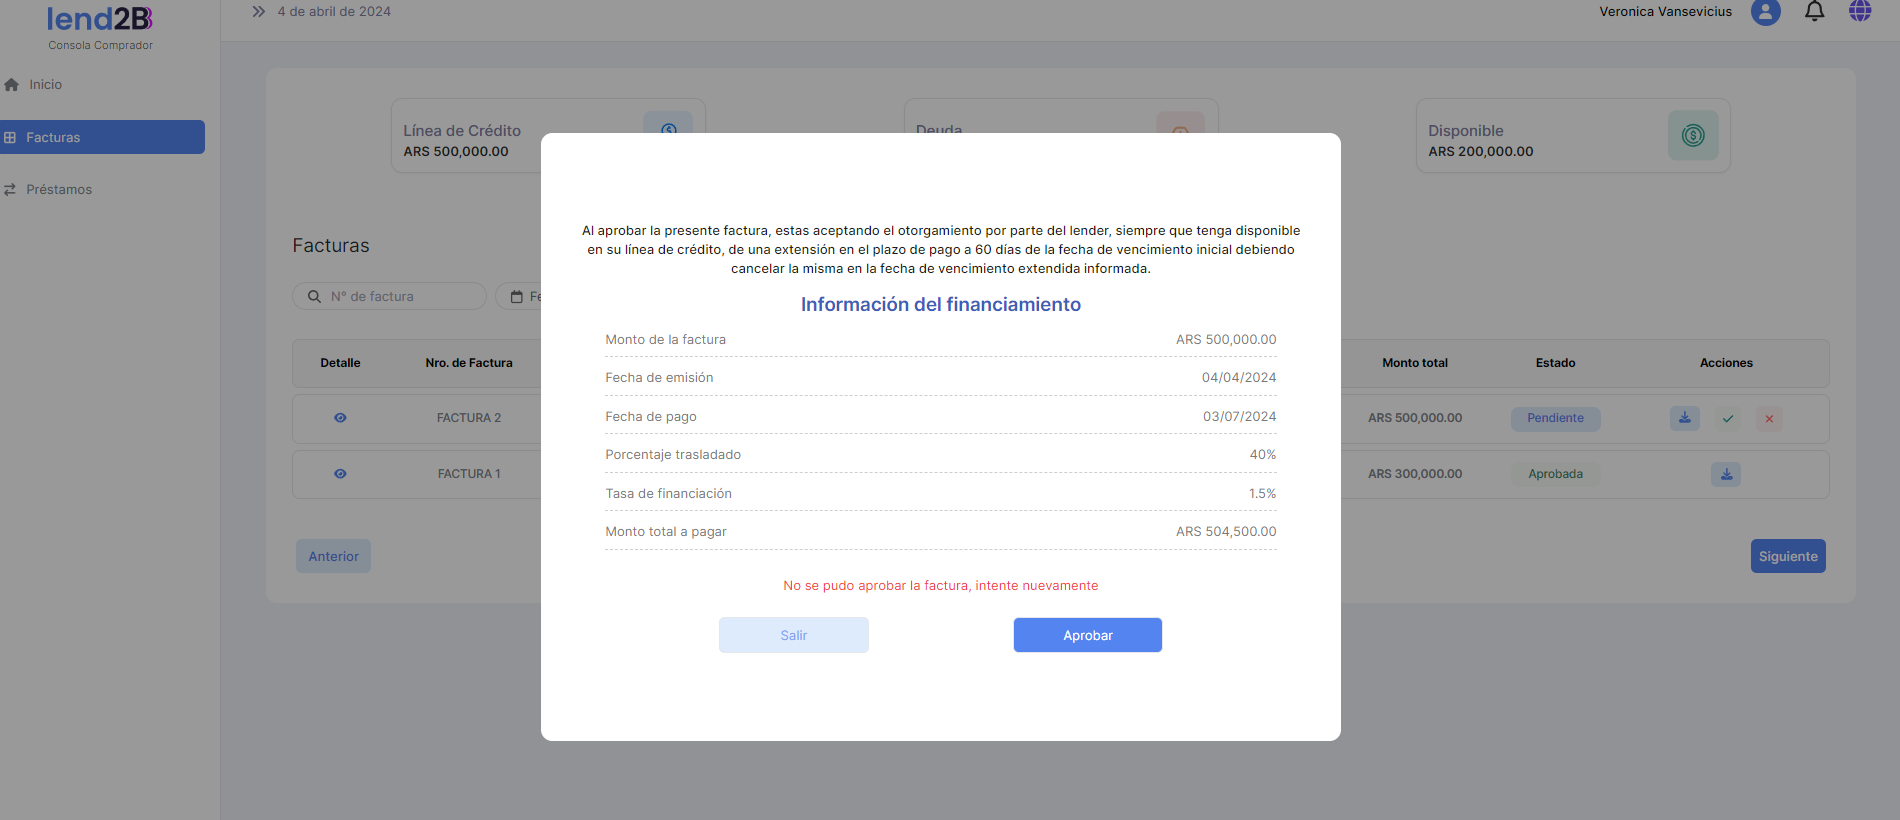The width and height of the screenshot is (1900, 820).
Task: Open the language globe icon
Action: 1860,12
